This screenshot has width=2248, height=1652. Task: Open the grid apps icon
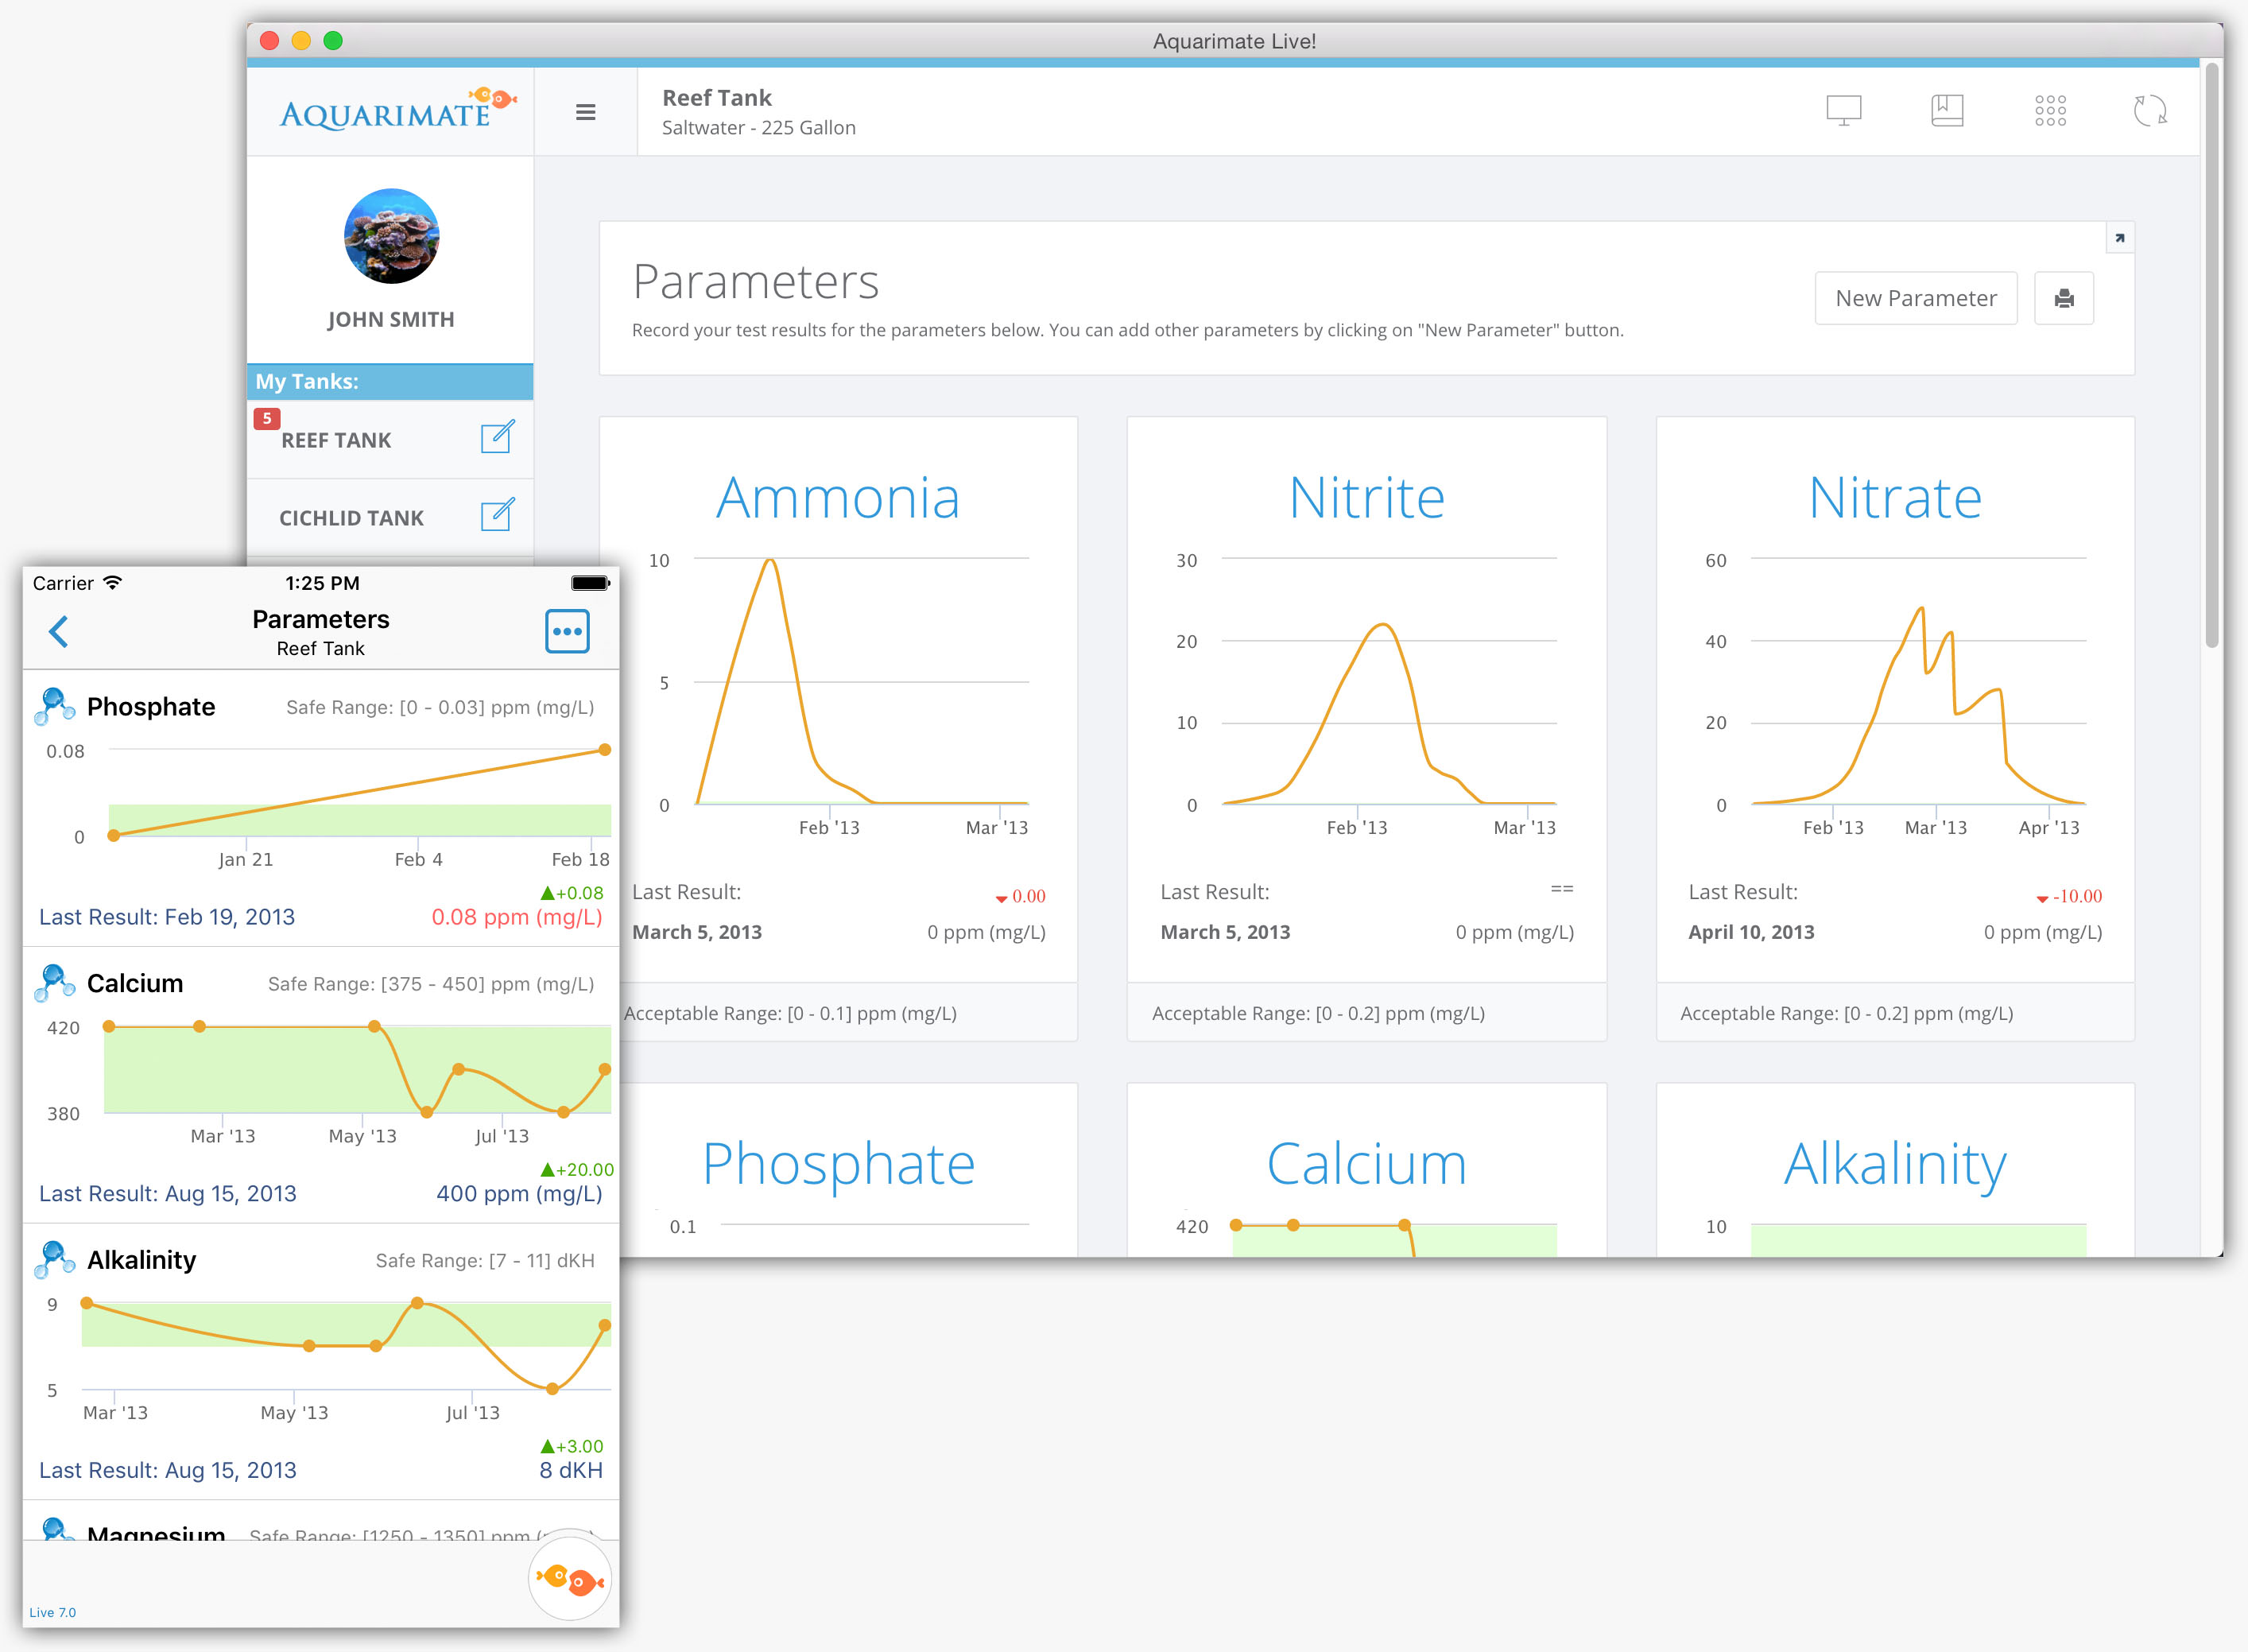[2050, 110]
